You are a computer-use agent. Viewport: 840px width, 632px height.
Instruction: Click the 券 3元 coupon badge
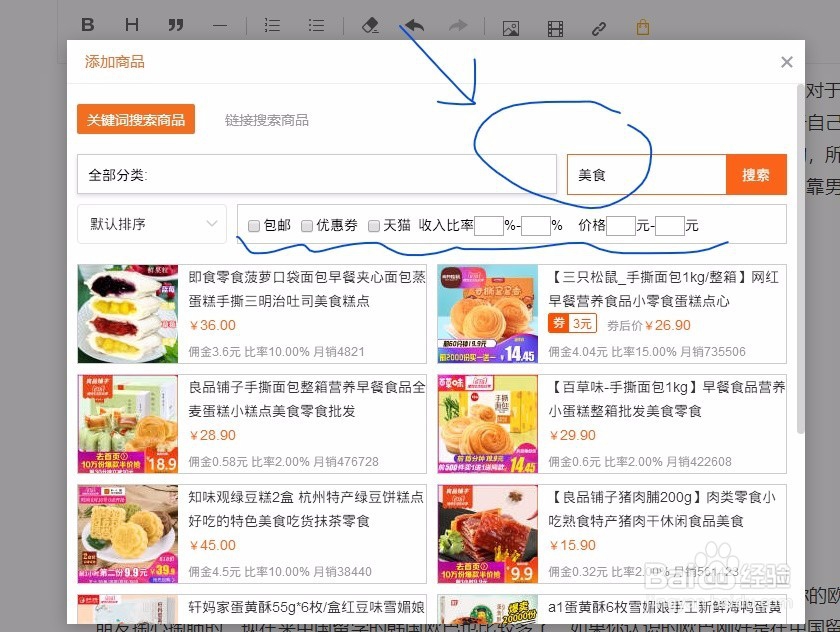tap(572, 323)
